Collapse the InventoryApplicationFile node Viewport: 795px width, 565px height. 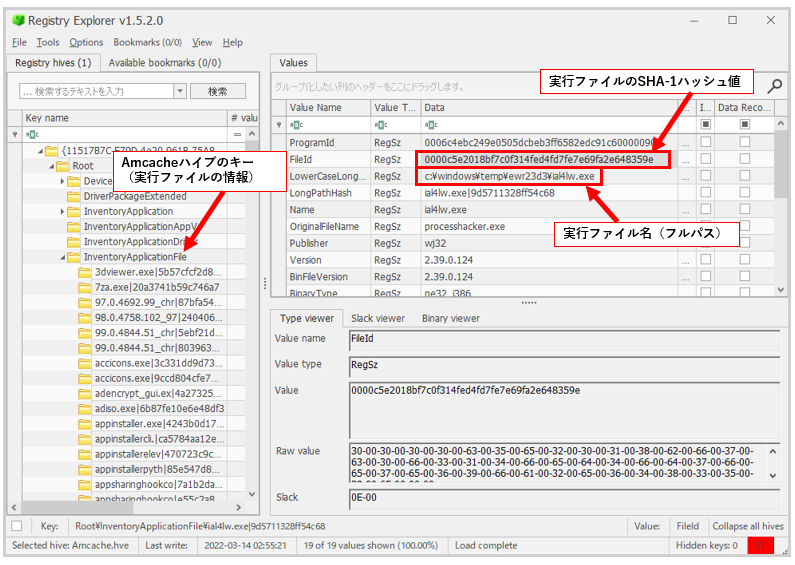pos(63,257)
